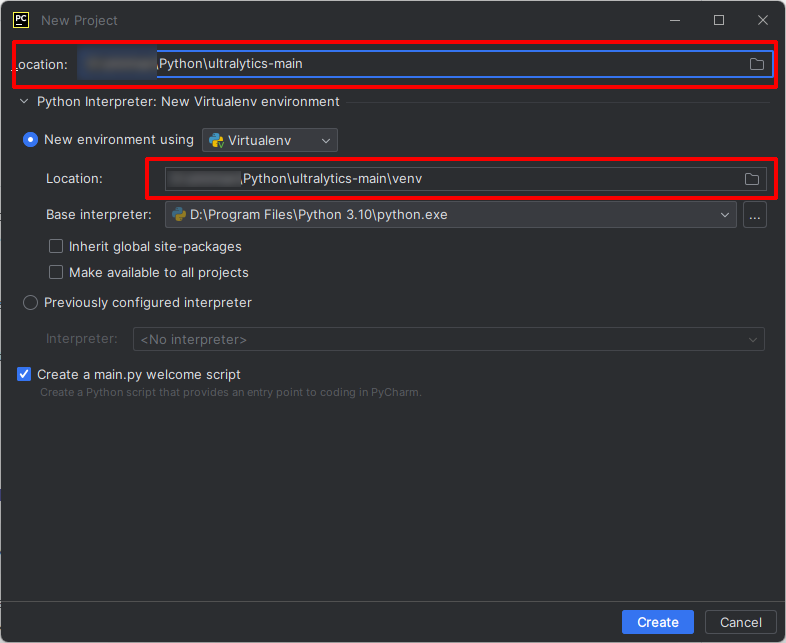Open the No interpreter dropdown

pyautogui.click(x=449, y=339)
